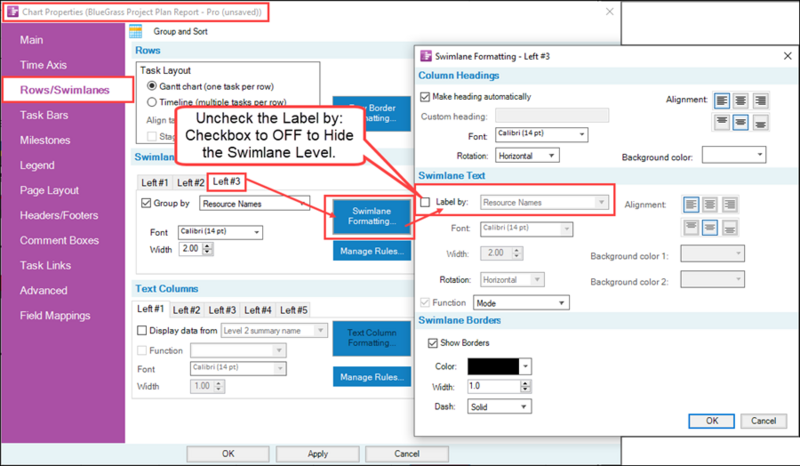Toggle Function checkbox in Swimlane Text
This screenshot has height=466, width=800.
point(424,303)
